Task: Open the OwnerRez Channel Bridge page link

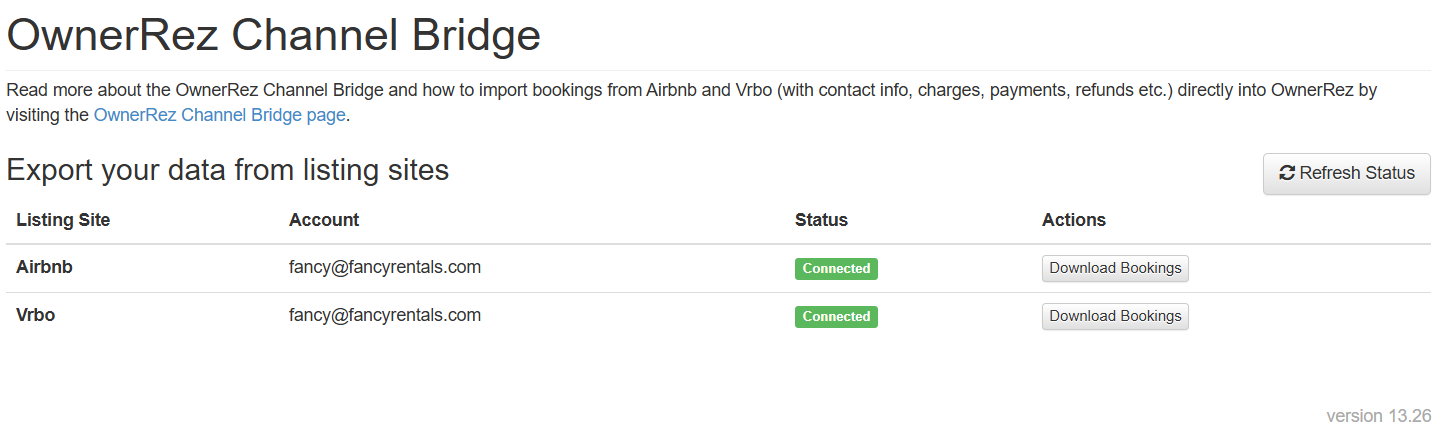Action: (x=219, y=115)
